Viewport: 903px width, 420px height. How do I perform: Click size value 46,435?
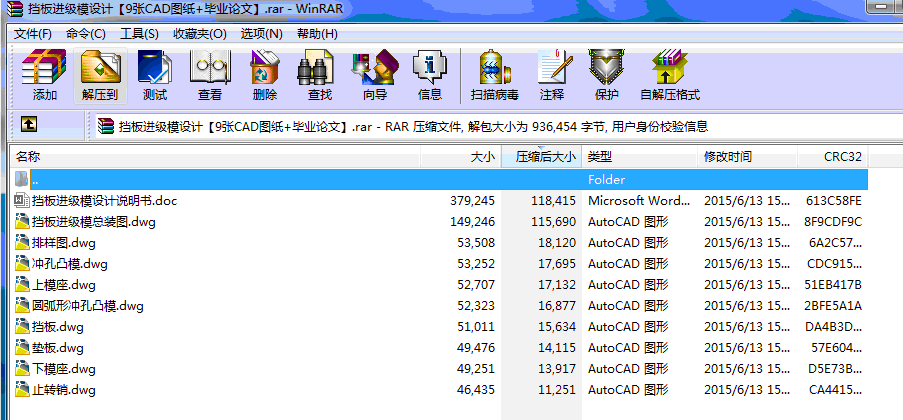(x=476, y=389)
